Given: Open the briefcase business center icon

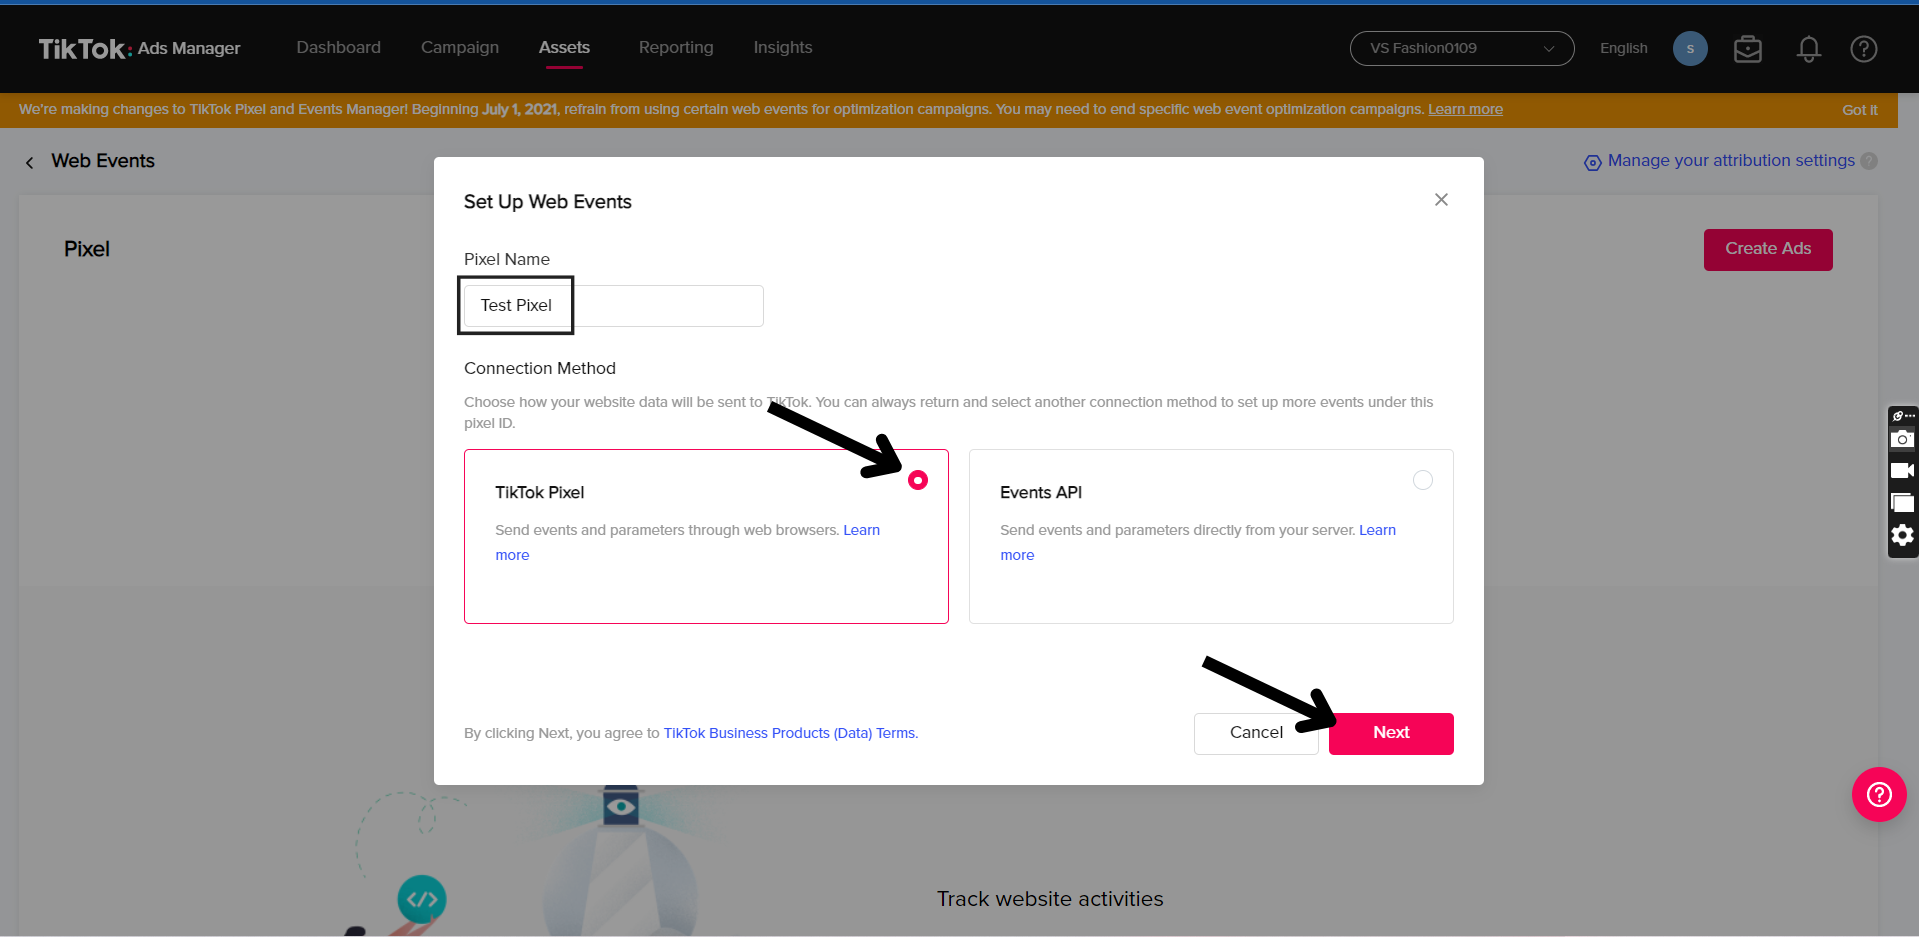Looking at the screenshot, I should [x=1748, y=48].
